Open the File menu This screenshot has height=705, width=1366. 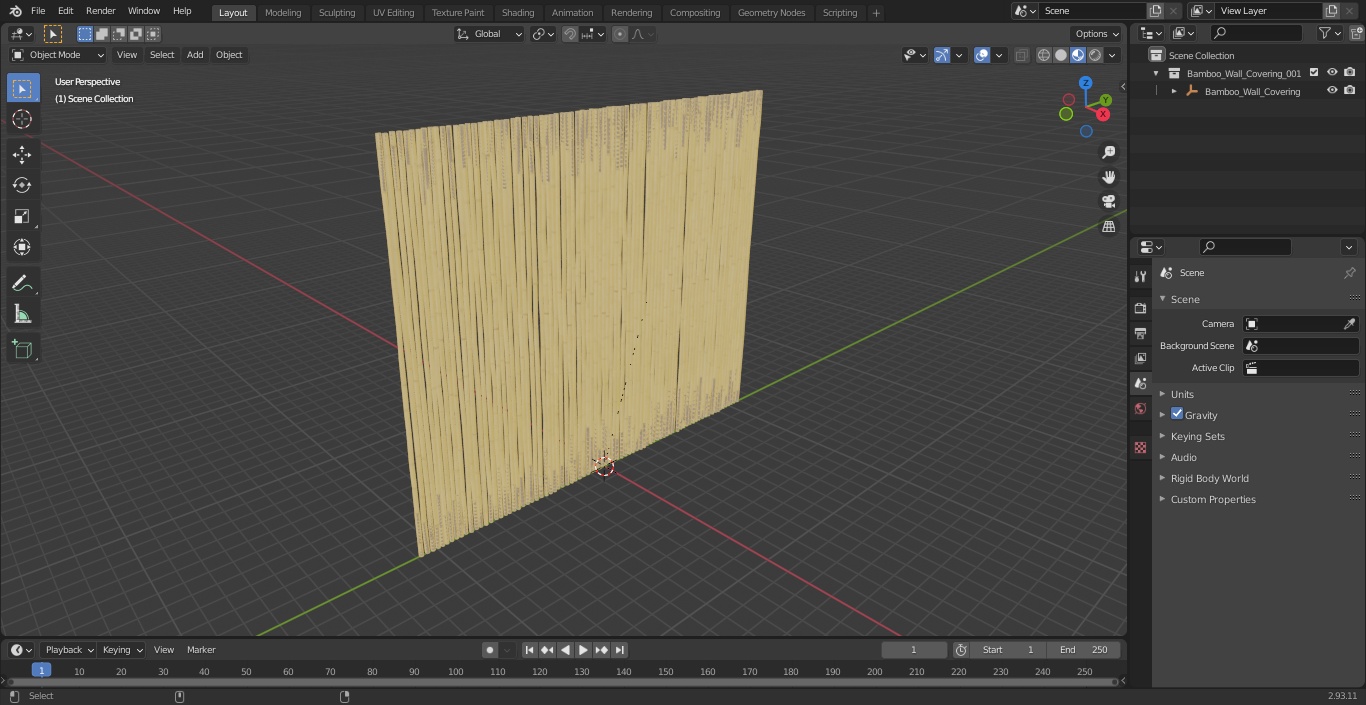[x=38, y=11]
